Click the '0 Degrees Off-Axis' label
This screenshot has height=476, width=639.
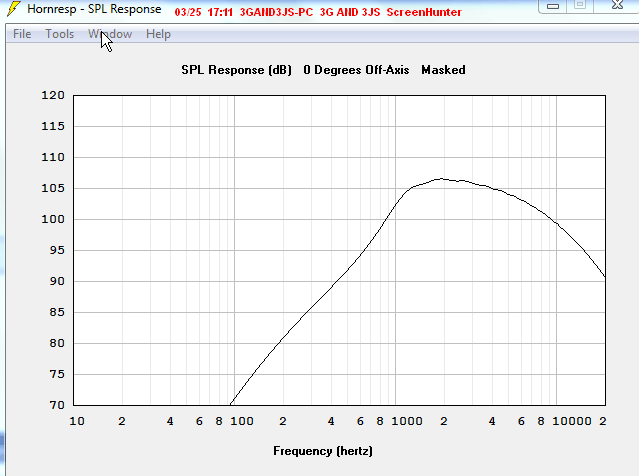pyautogui.click(x=356, y=70)
